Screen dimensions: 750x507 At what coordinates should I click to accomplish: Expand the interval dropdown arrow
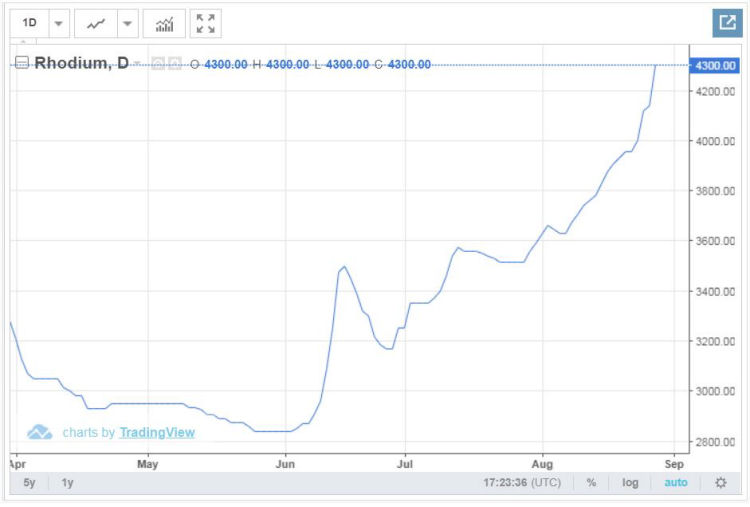(59, 23)
